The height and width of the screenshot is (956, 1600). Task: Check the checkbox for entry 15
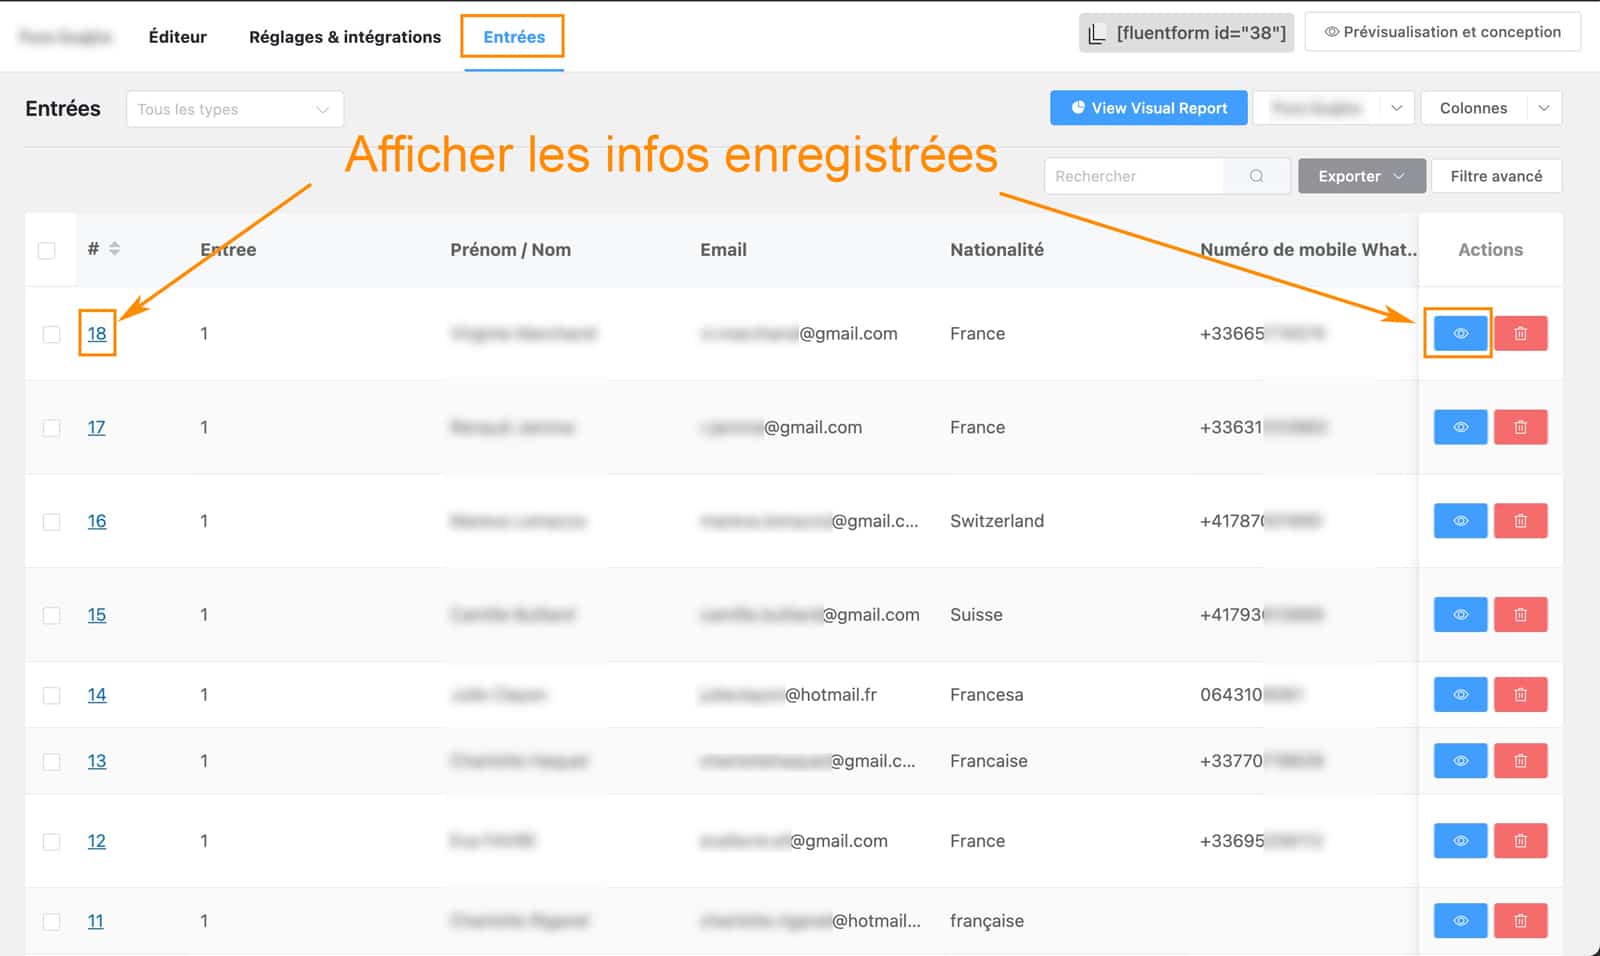click(x=51, y=615)
